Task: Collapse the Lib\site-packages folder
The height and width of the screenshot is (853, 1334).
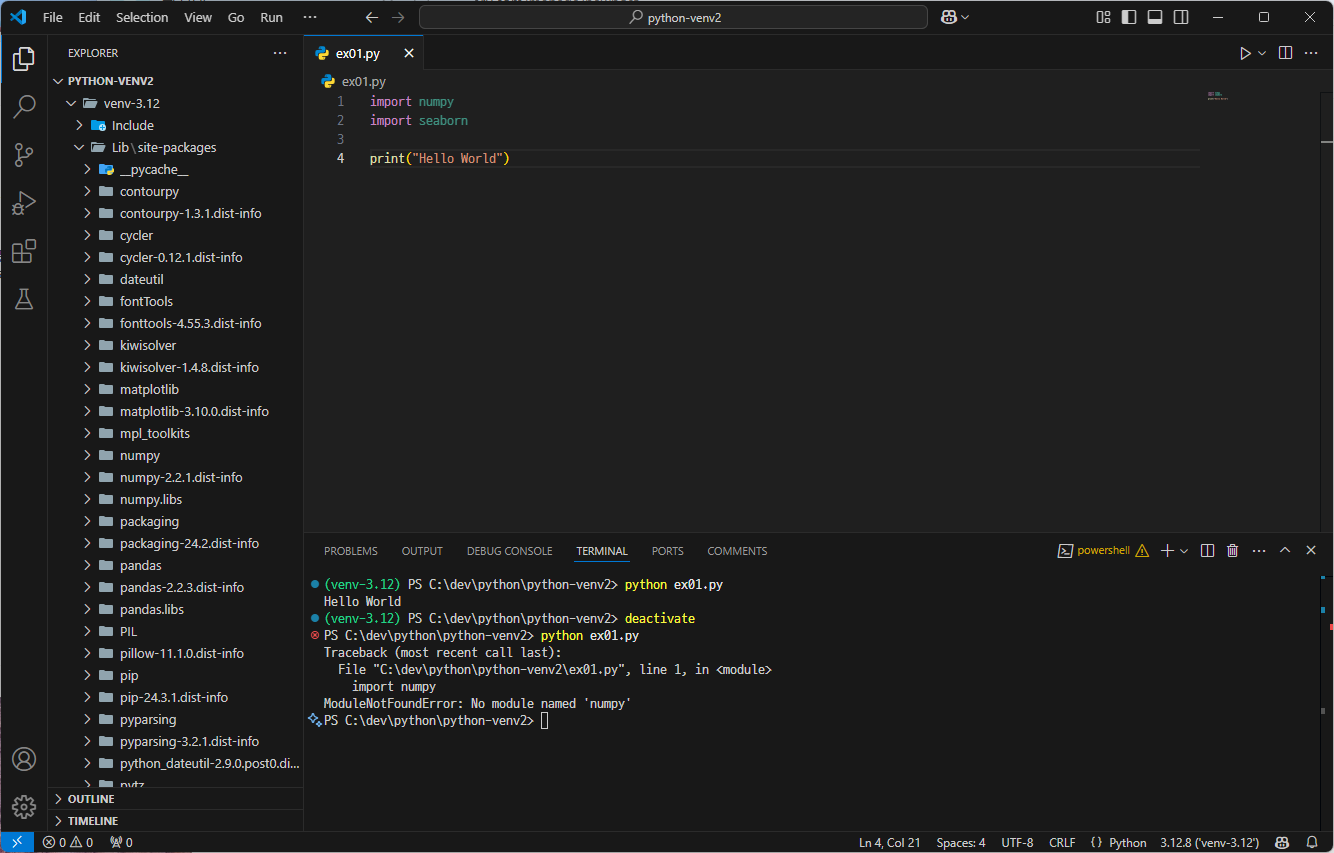Action: click(175, 147)
